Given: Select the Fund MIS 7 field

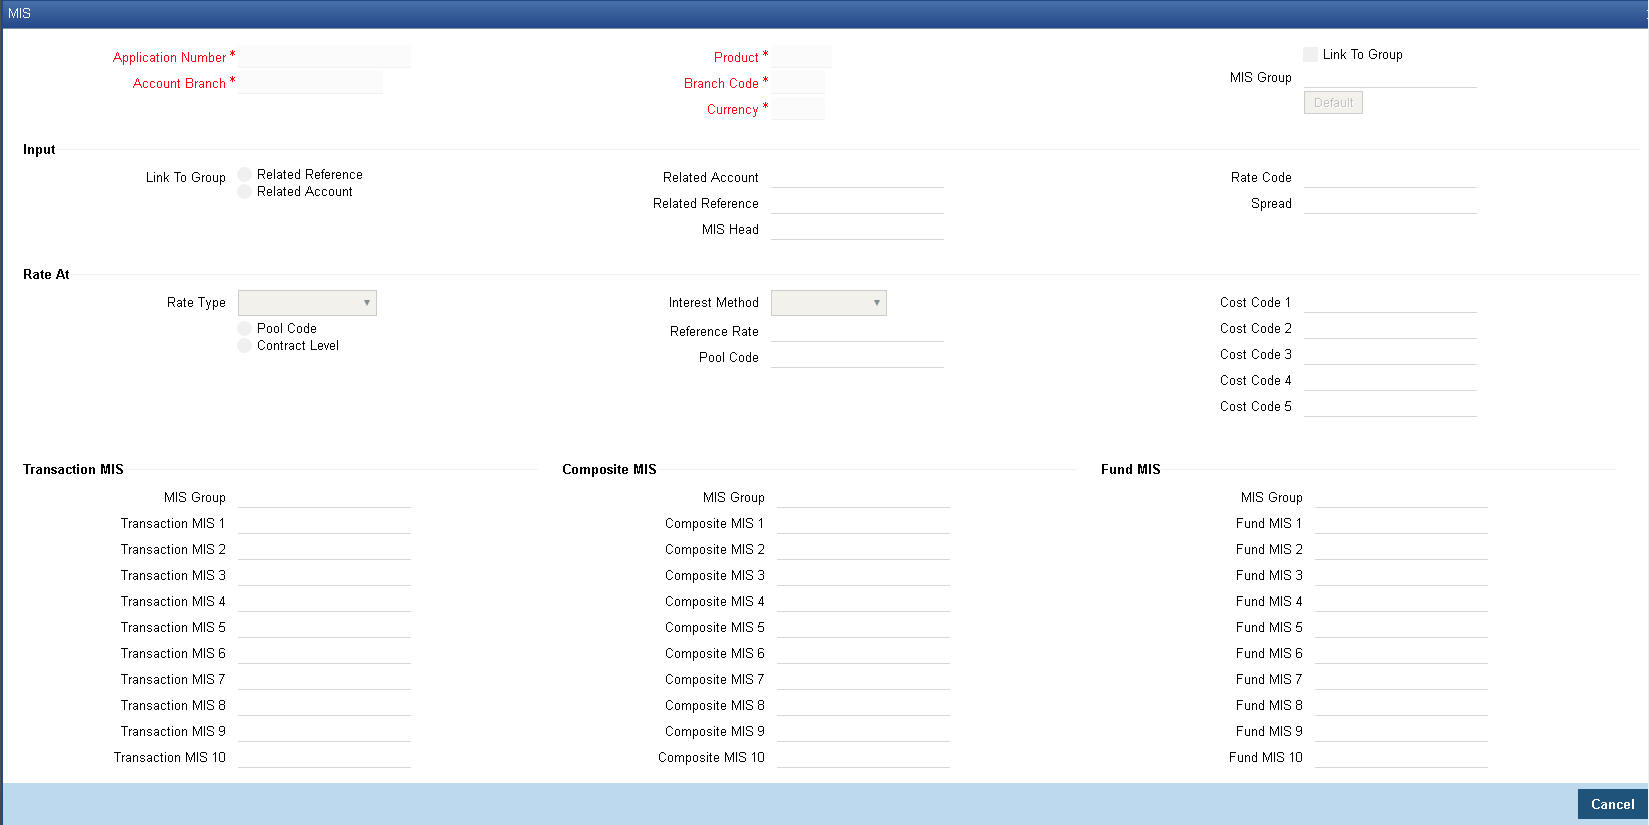Looking at the screenshot, I should click(1401, 679).
